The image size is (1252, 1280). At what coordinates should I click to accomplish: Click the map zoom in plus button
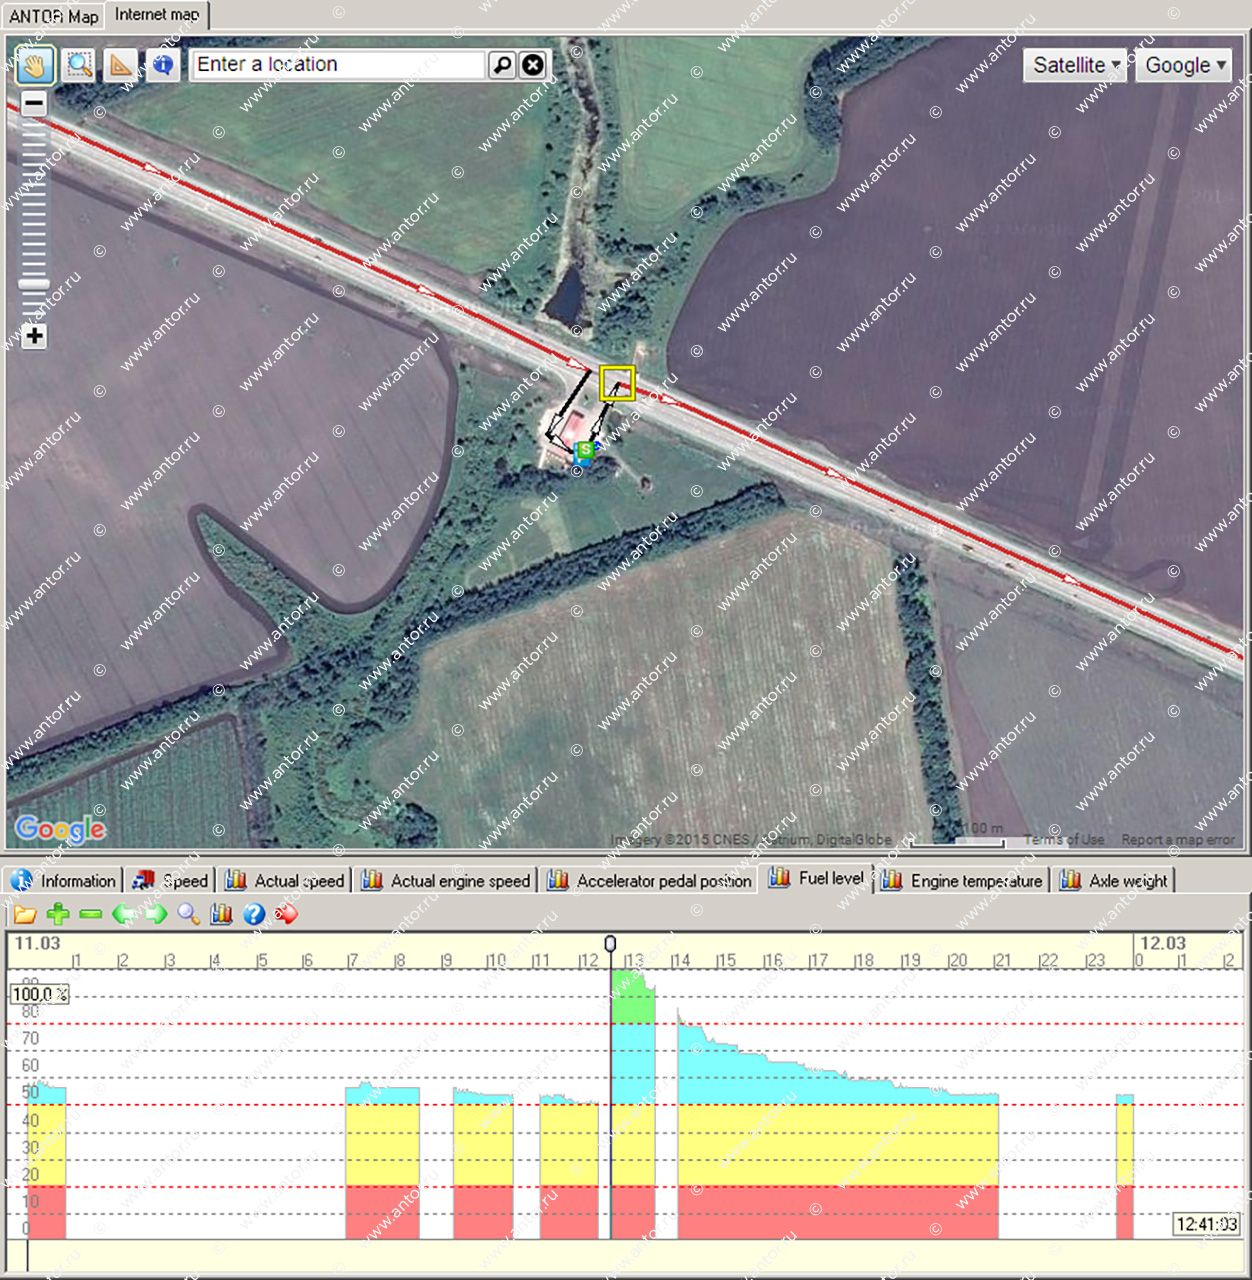coord(34,336)
